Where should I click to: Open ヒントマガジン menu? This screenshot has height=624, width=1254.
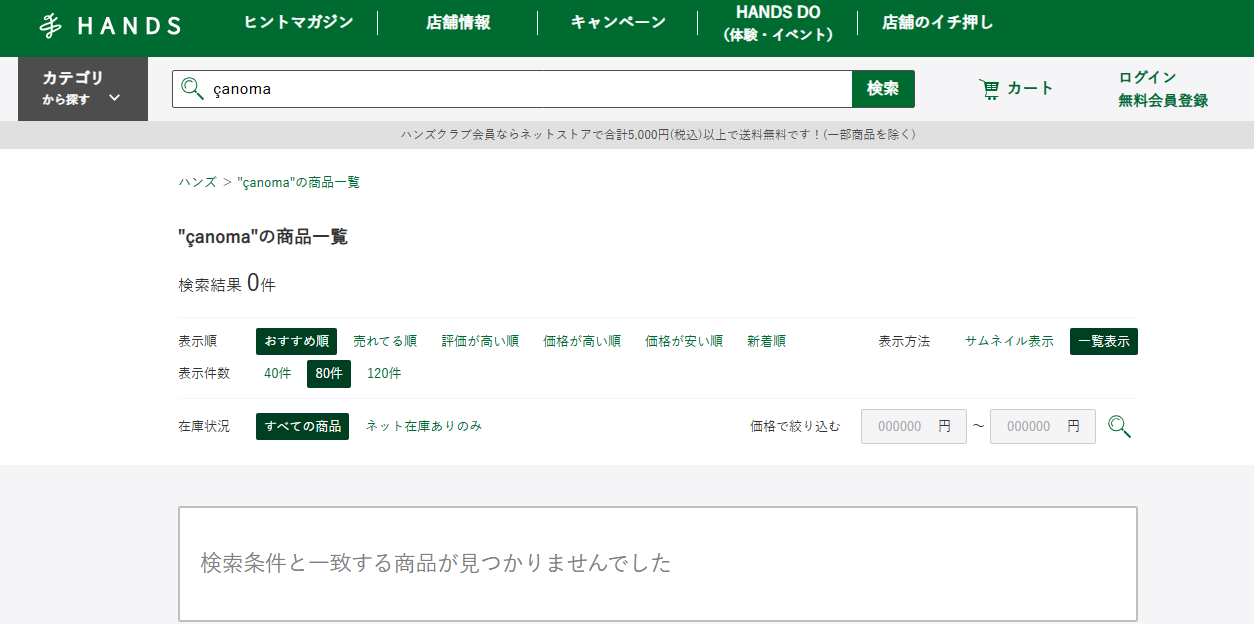(299, 22)
